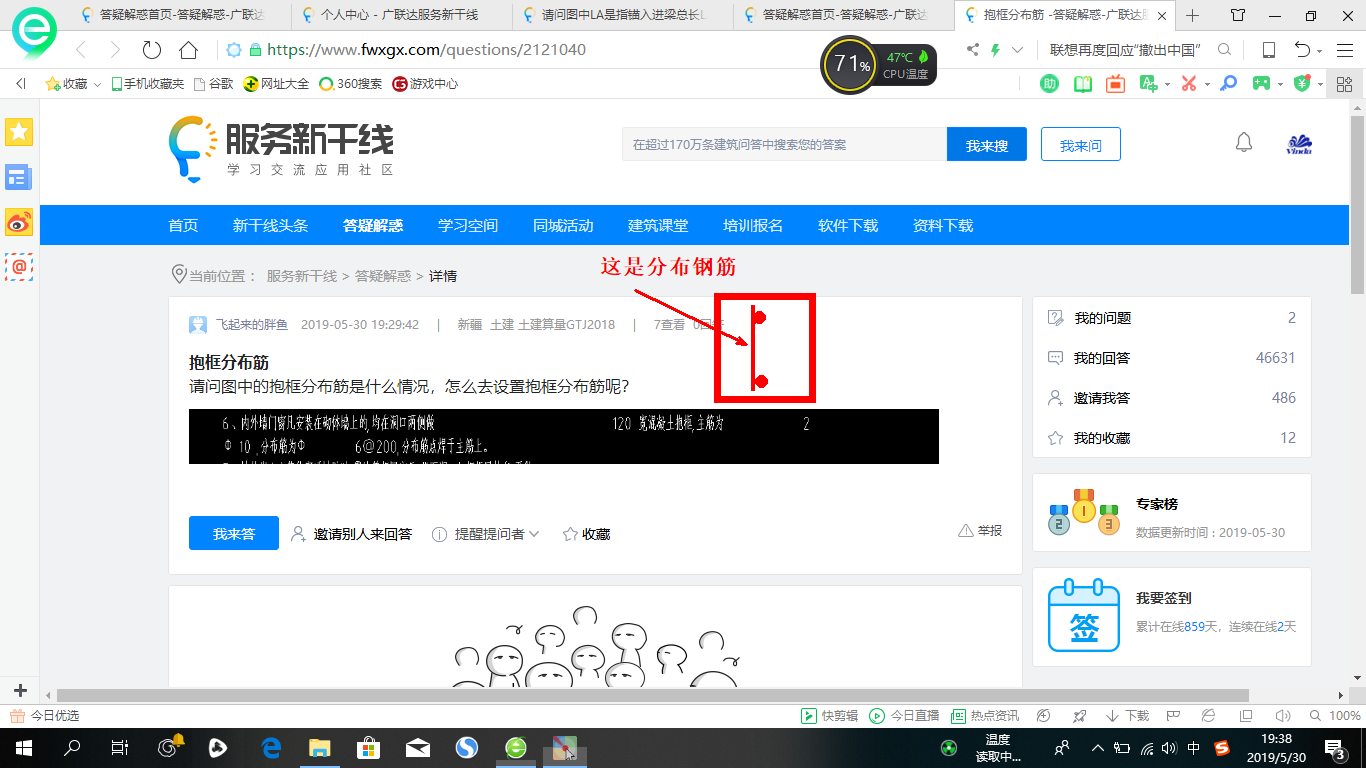Viewport: 1366px width, 768px height.
Task: Click the blue 我来答 answer button
Action: click(233, 534)
